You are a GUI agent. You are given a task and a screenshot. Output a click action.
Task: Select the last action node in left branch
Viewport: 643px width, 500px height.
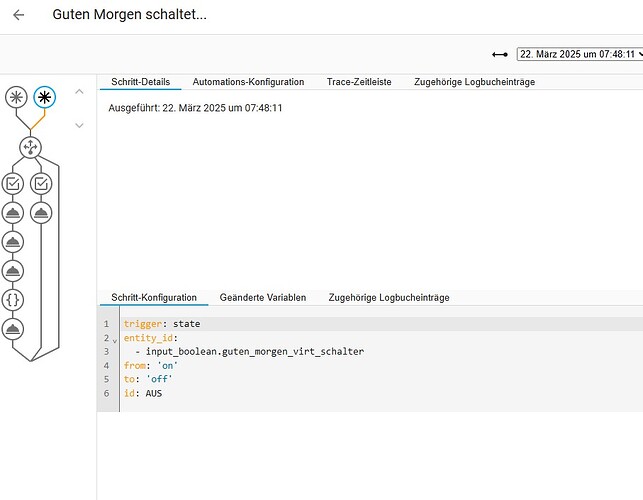tap(13, 329)
